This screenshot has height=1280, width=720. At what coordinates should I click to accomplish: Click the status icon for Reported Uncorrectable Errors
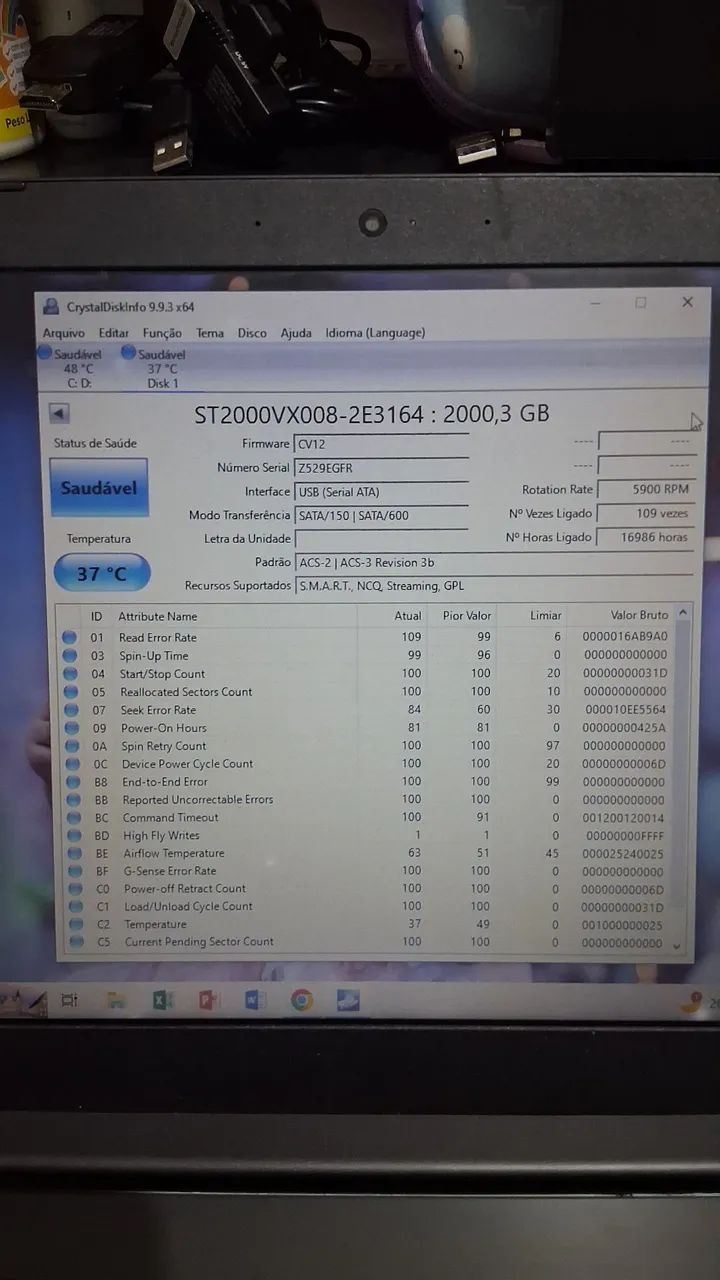click(73, 799)
